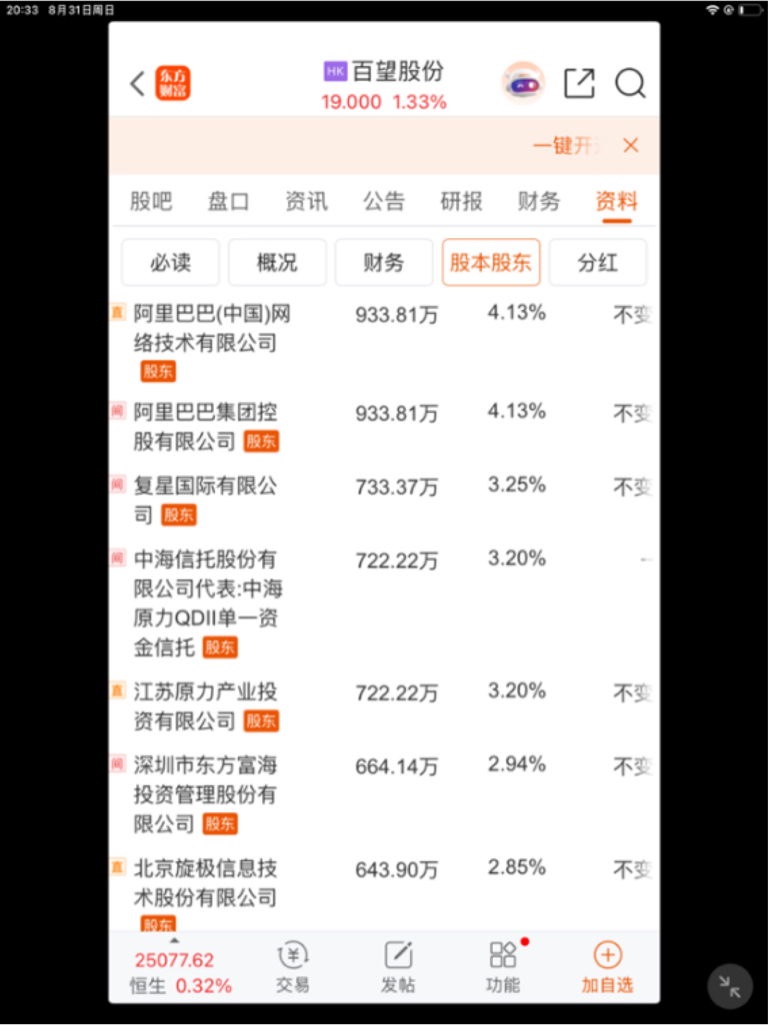769x1025 pixels.
Task: Add stock via 加自选 button
Action: pyautogui.click(x=607, y=967)
